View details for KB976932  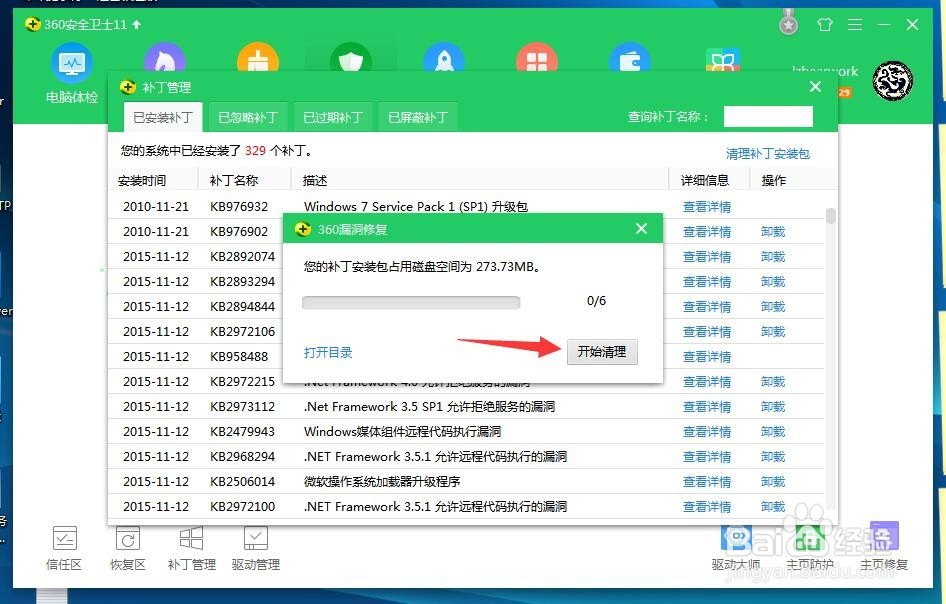coord(706,207)
